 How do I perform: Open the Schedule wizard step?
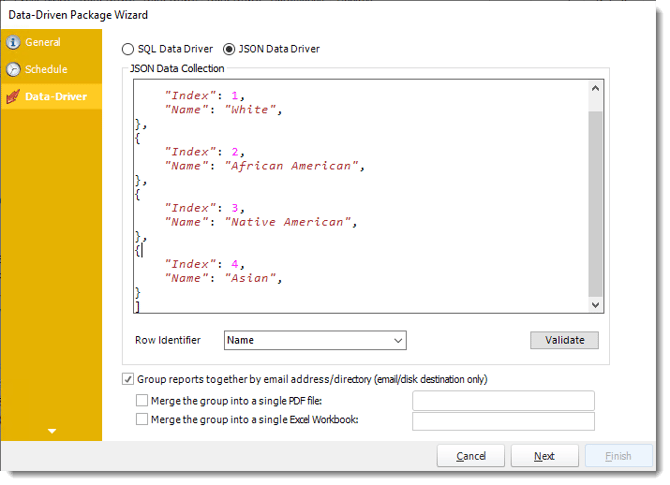(x=51, y=69)
